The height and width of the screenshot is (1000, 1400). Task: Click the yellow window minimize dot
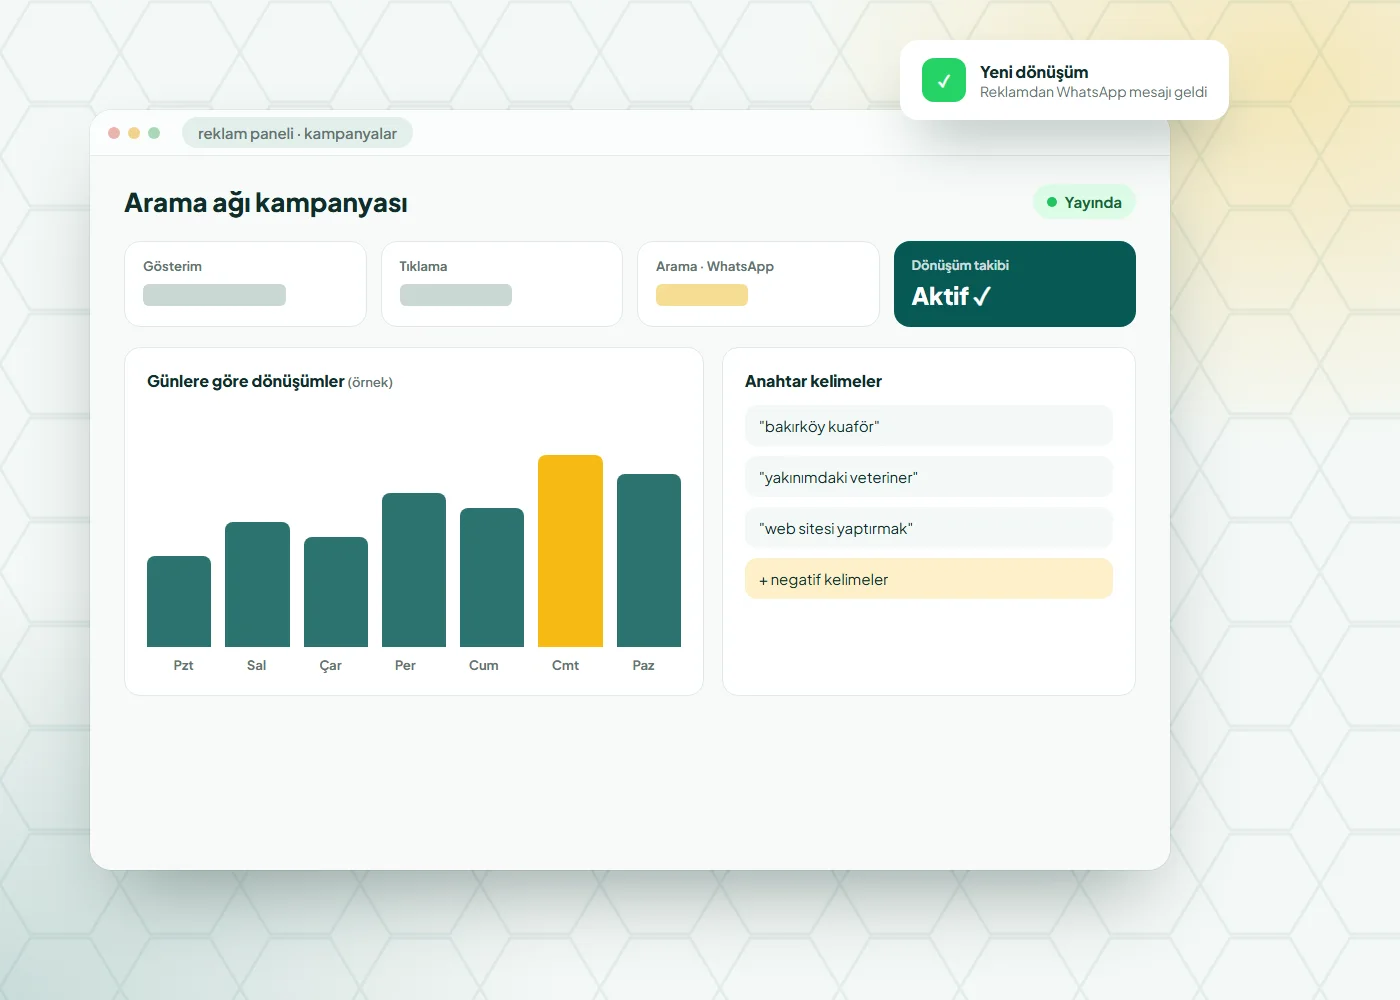pyautogui.click(x=134, y=133)
